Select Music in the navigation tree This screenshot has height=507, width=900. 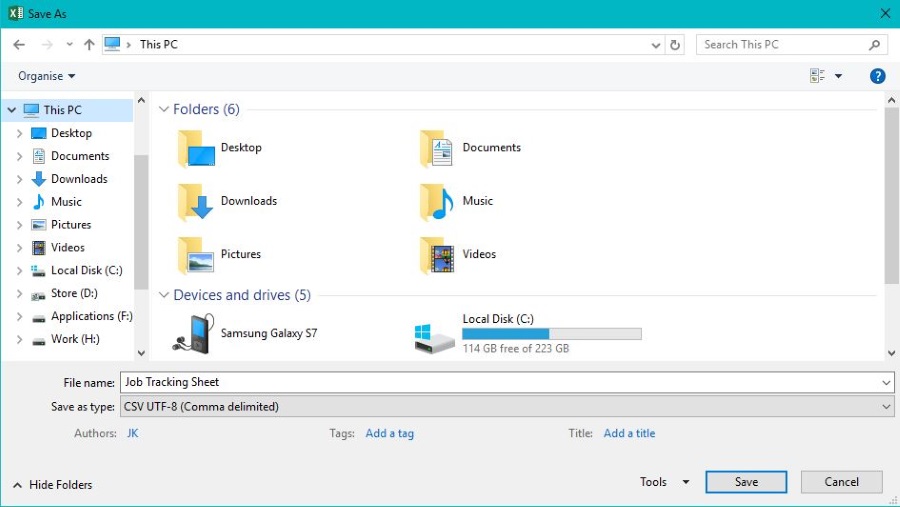tap(66, 202)
